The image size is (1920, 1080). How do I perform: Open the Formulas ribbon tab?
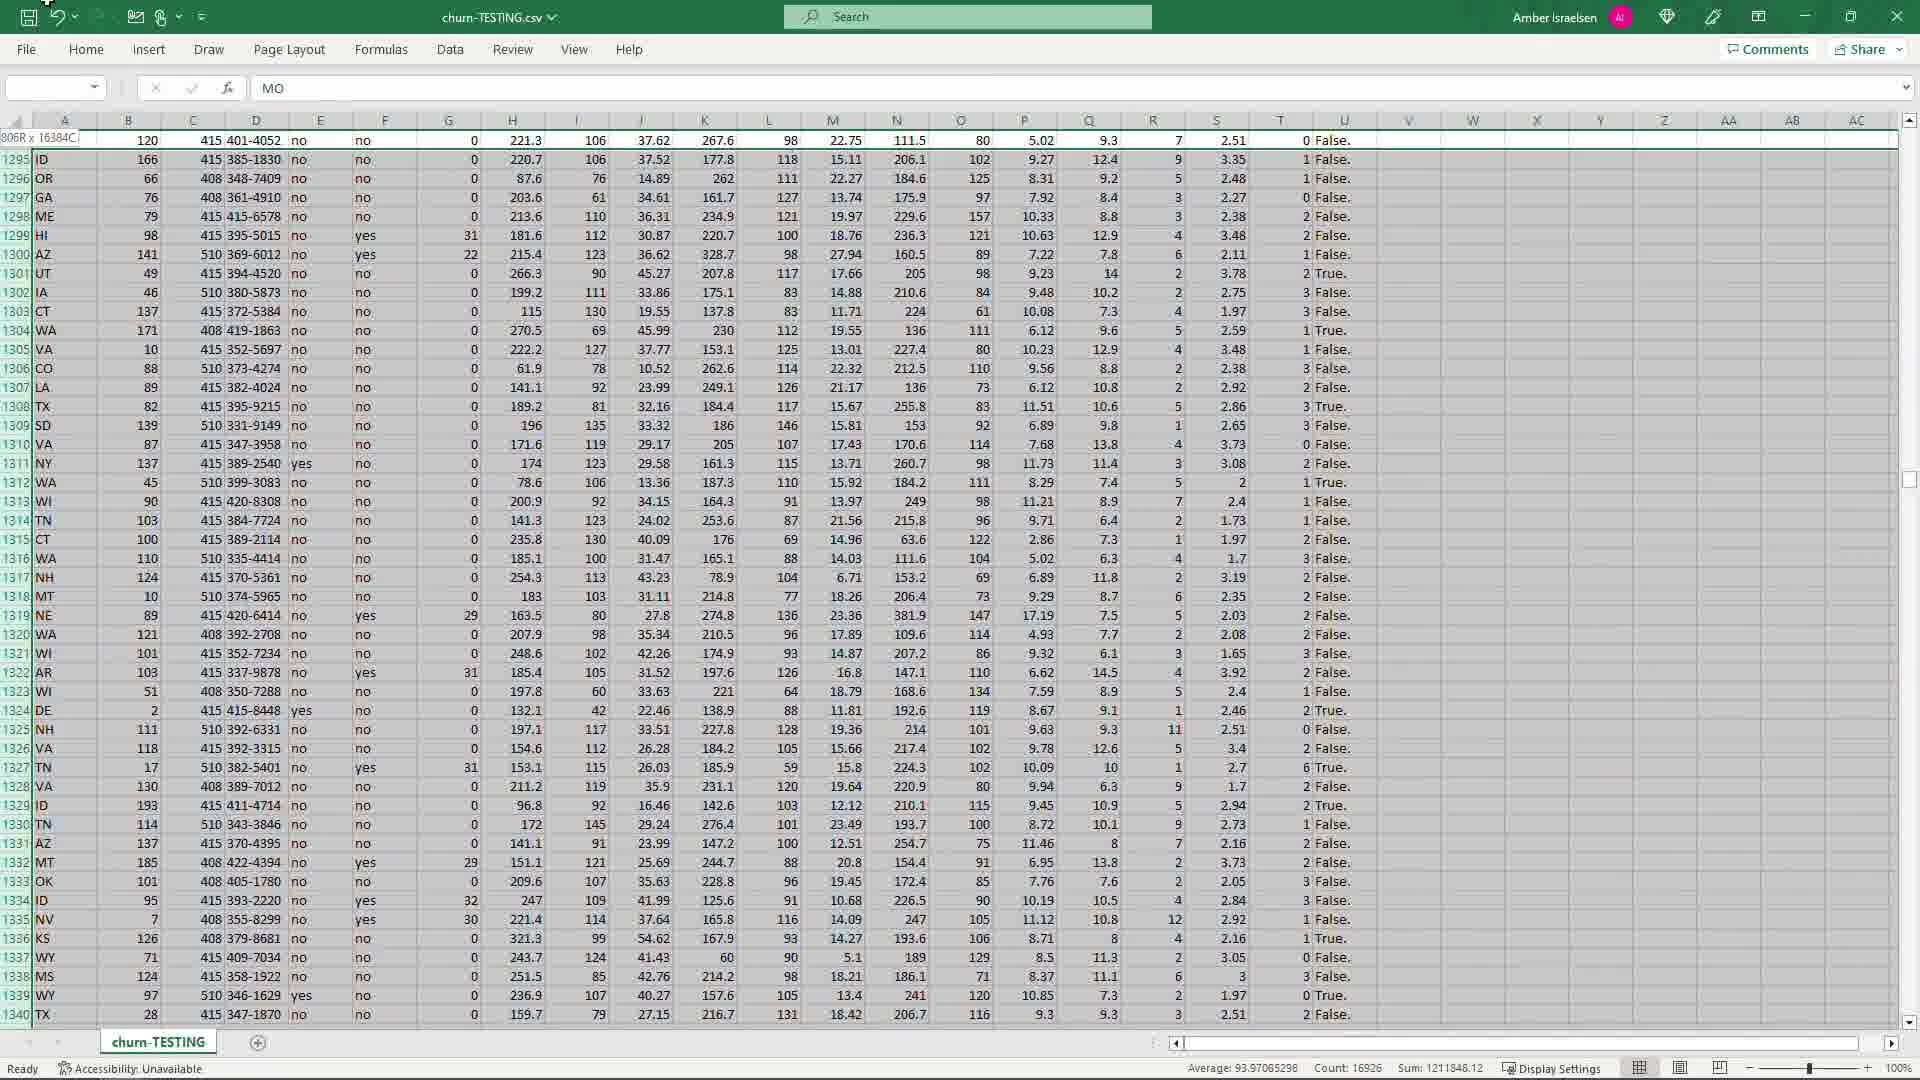(x=381, y=49)
